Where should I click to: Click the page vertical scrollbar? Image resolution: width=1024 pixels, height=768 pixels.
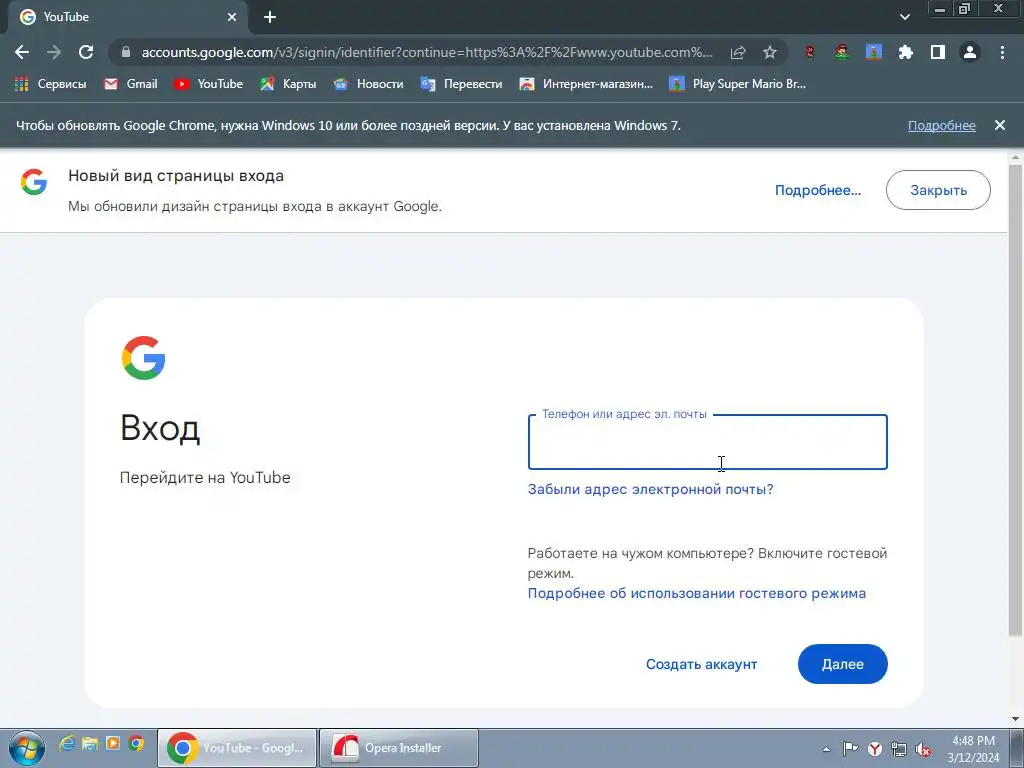click(x=1015, y=398)
